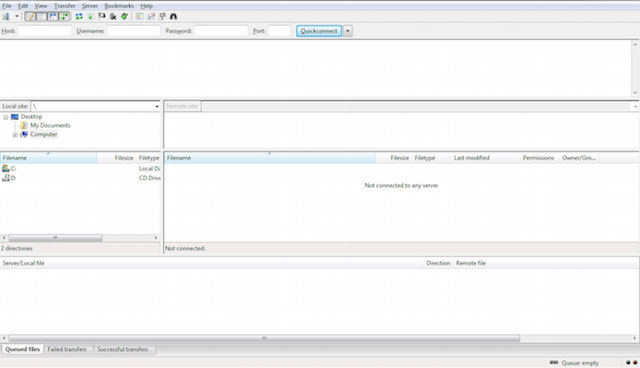Reconnect to the last server
Screen dimensions: 640x368
(x=124, y=16)
